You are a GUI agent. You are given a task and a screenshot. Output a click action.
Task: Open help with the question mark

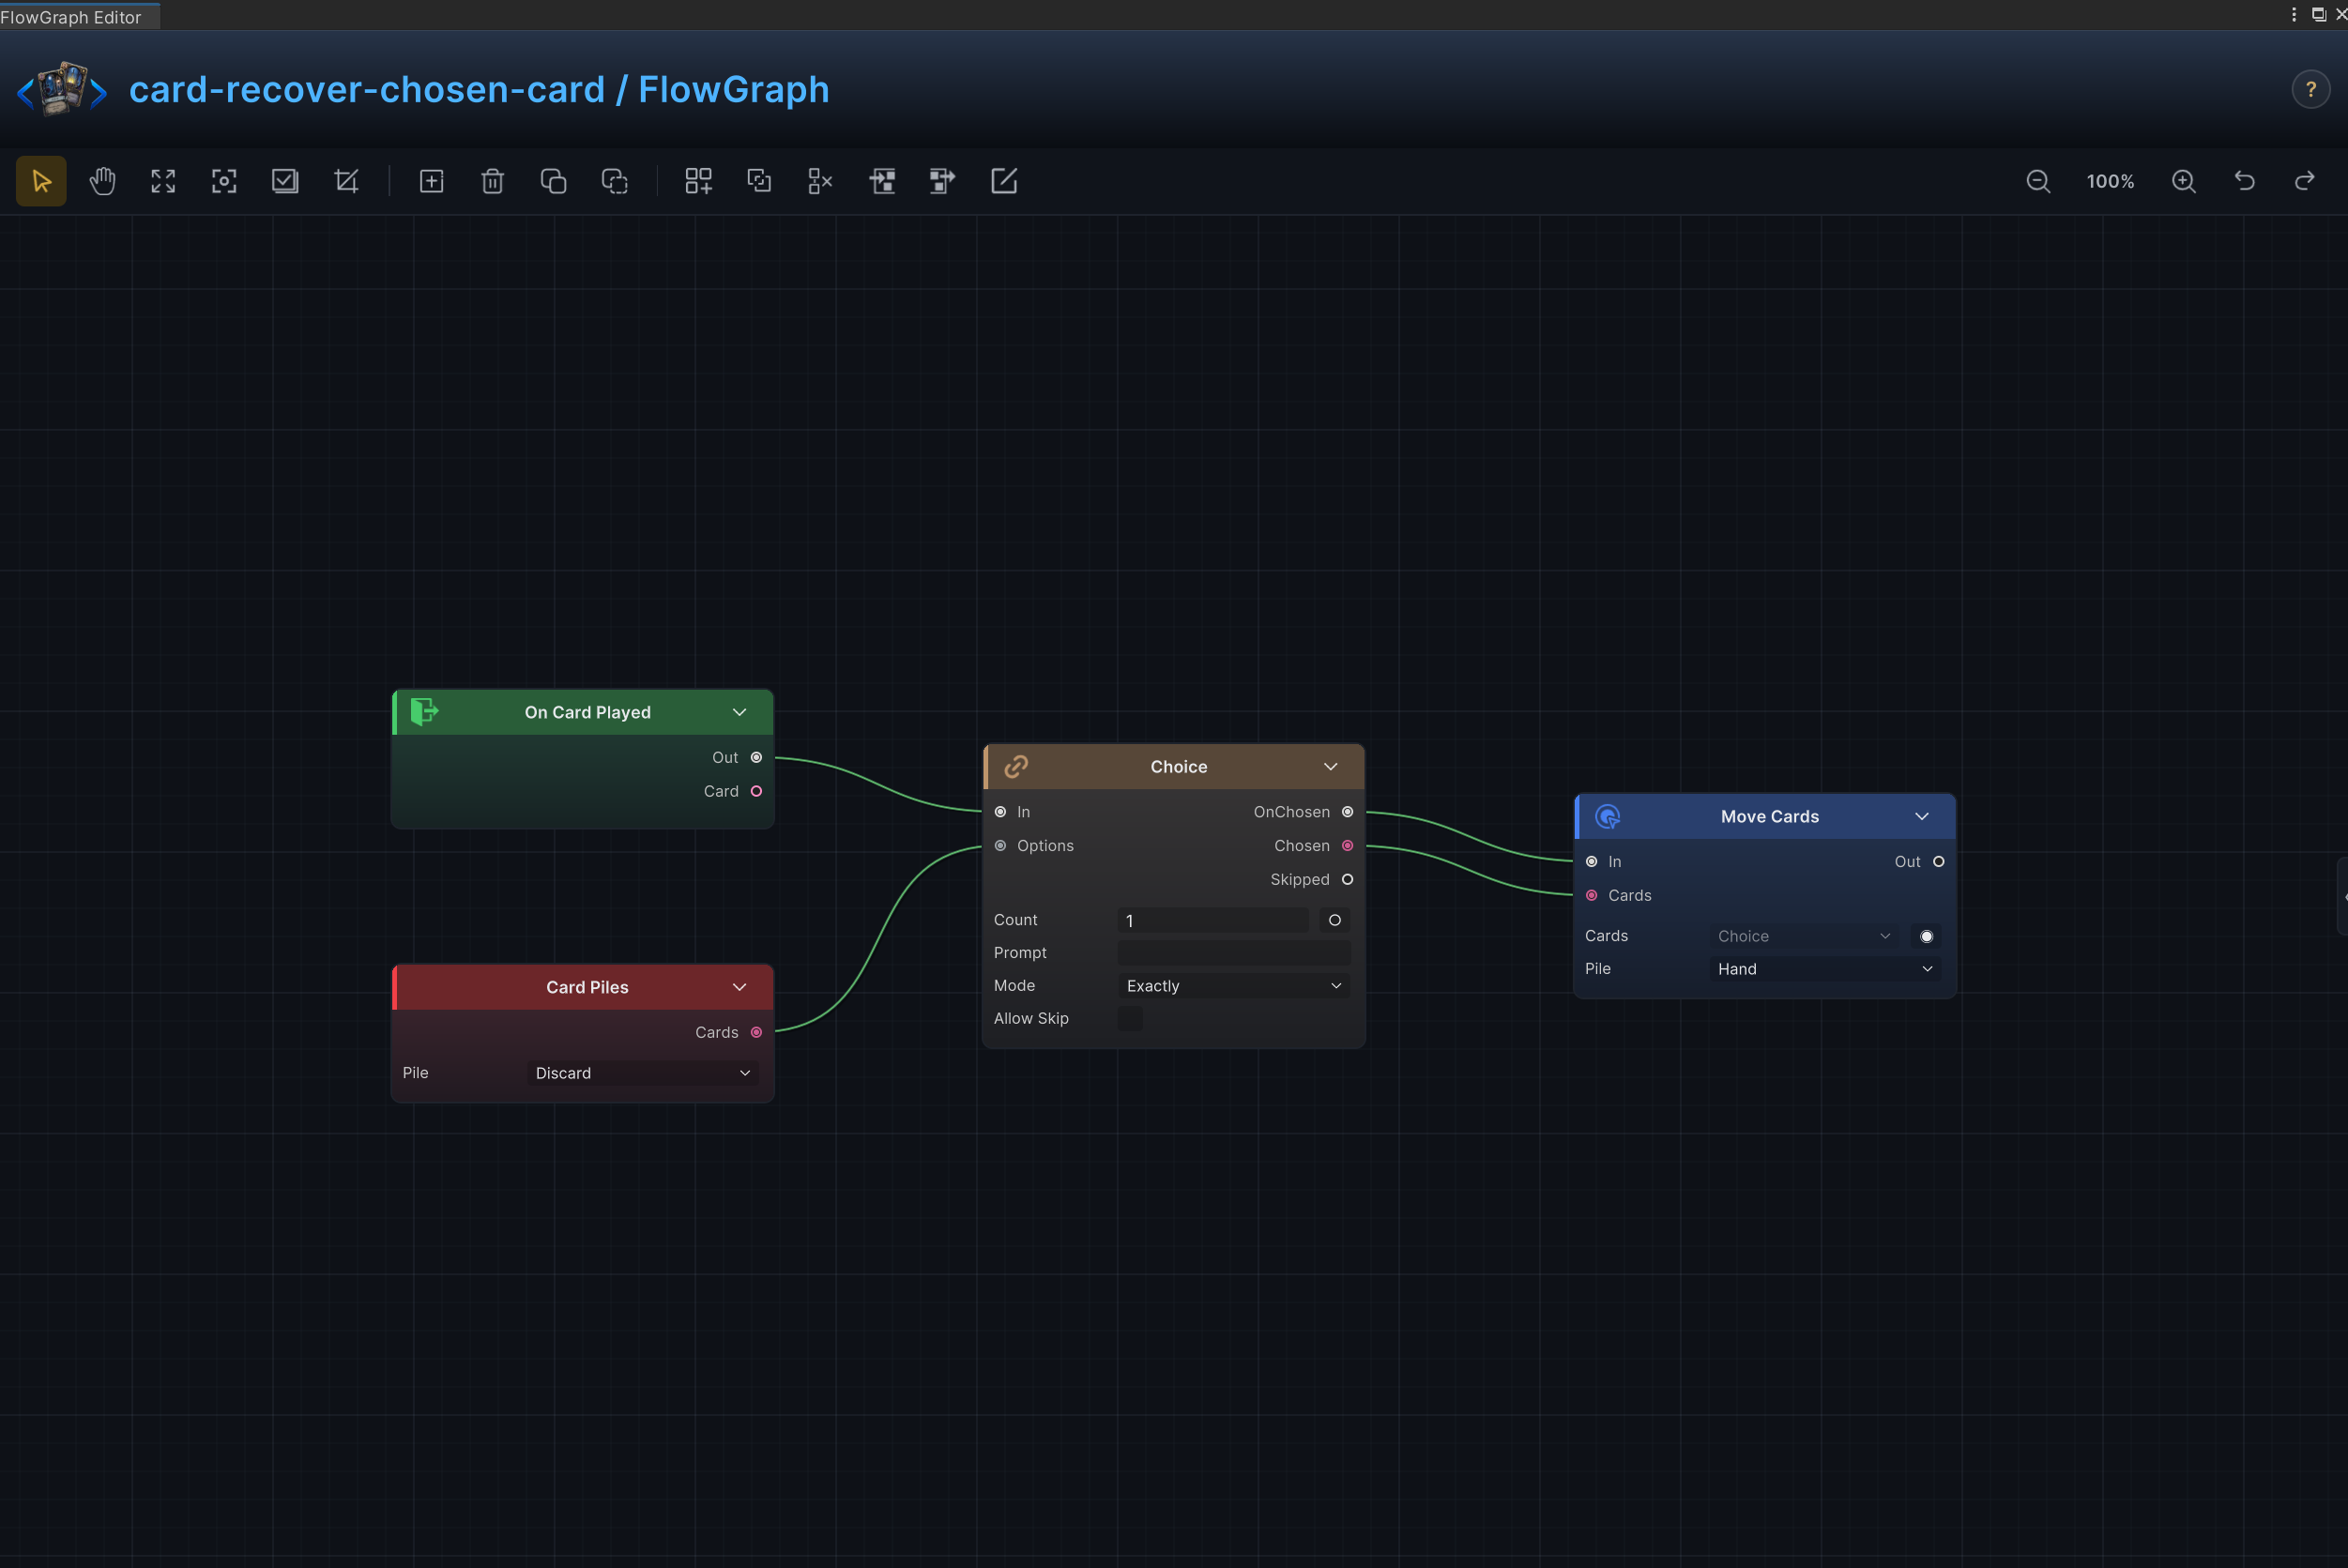(2310, 90)
